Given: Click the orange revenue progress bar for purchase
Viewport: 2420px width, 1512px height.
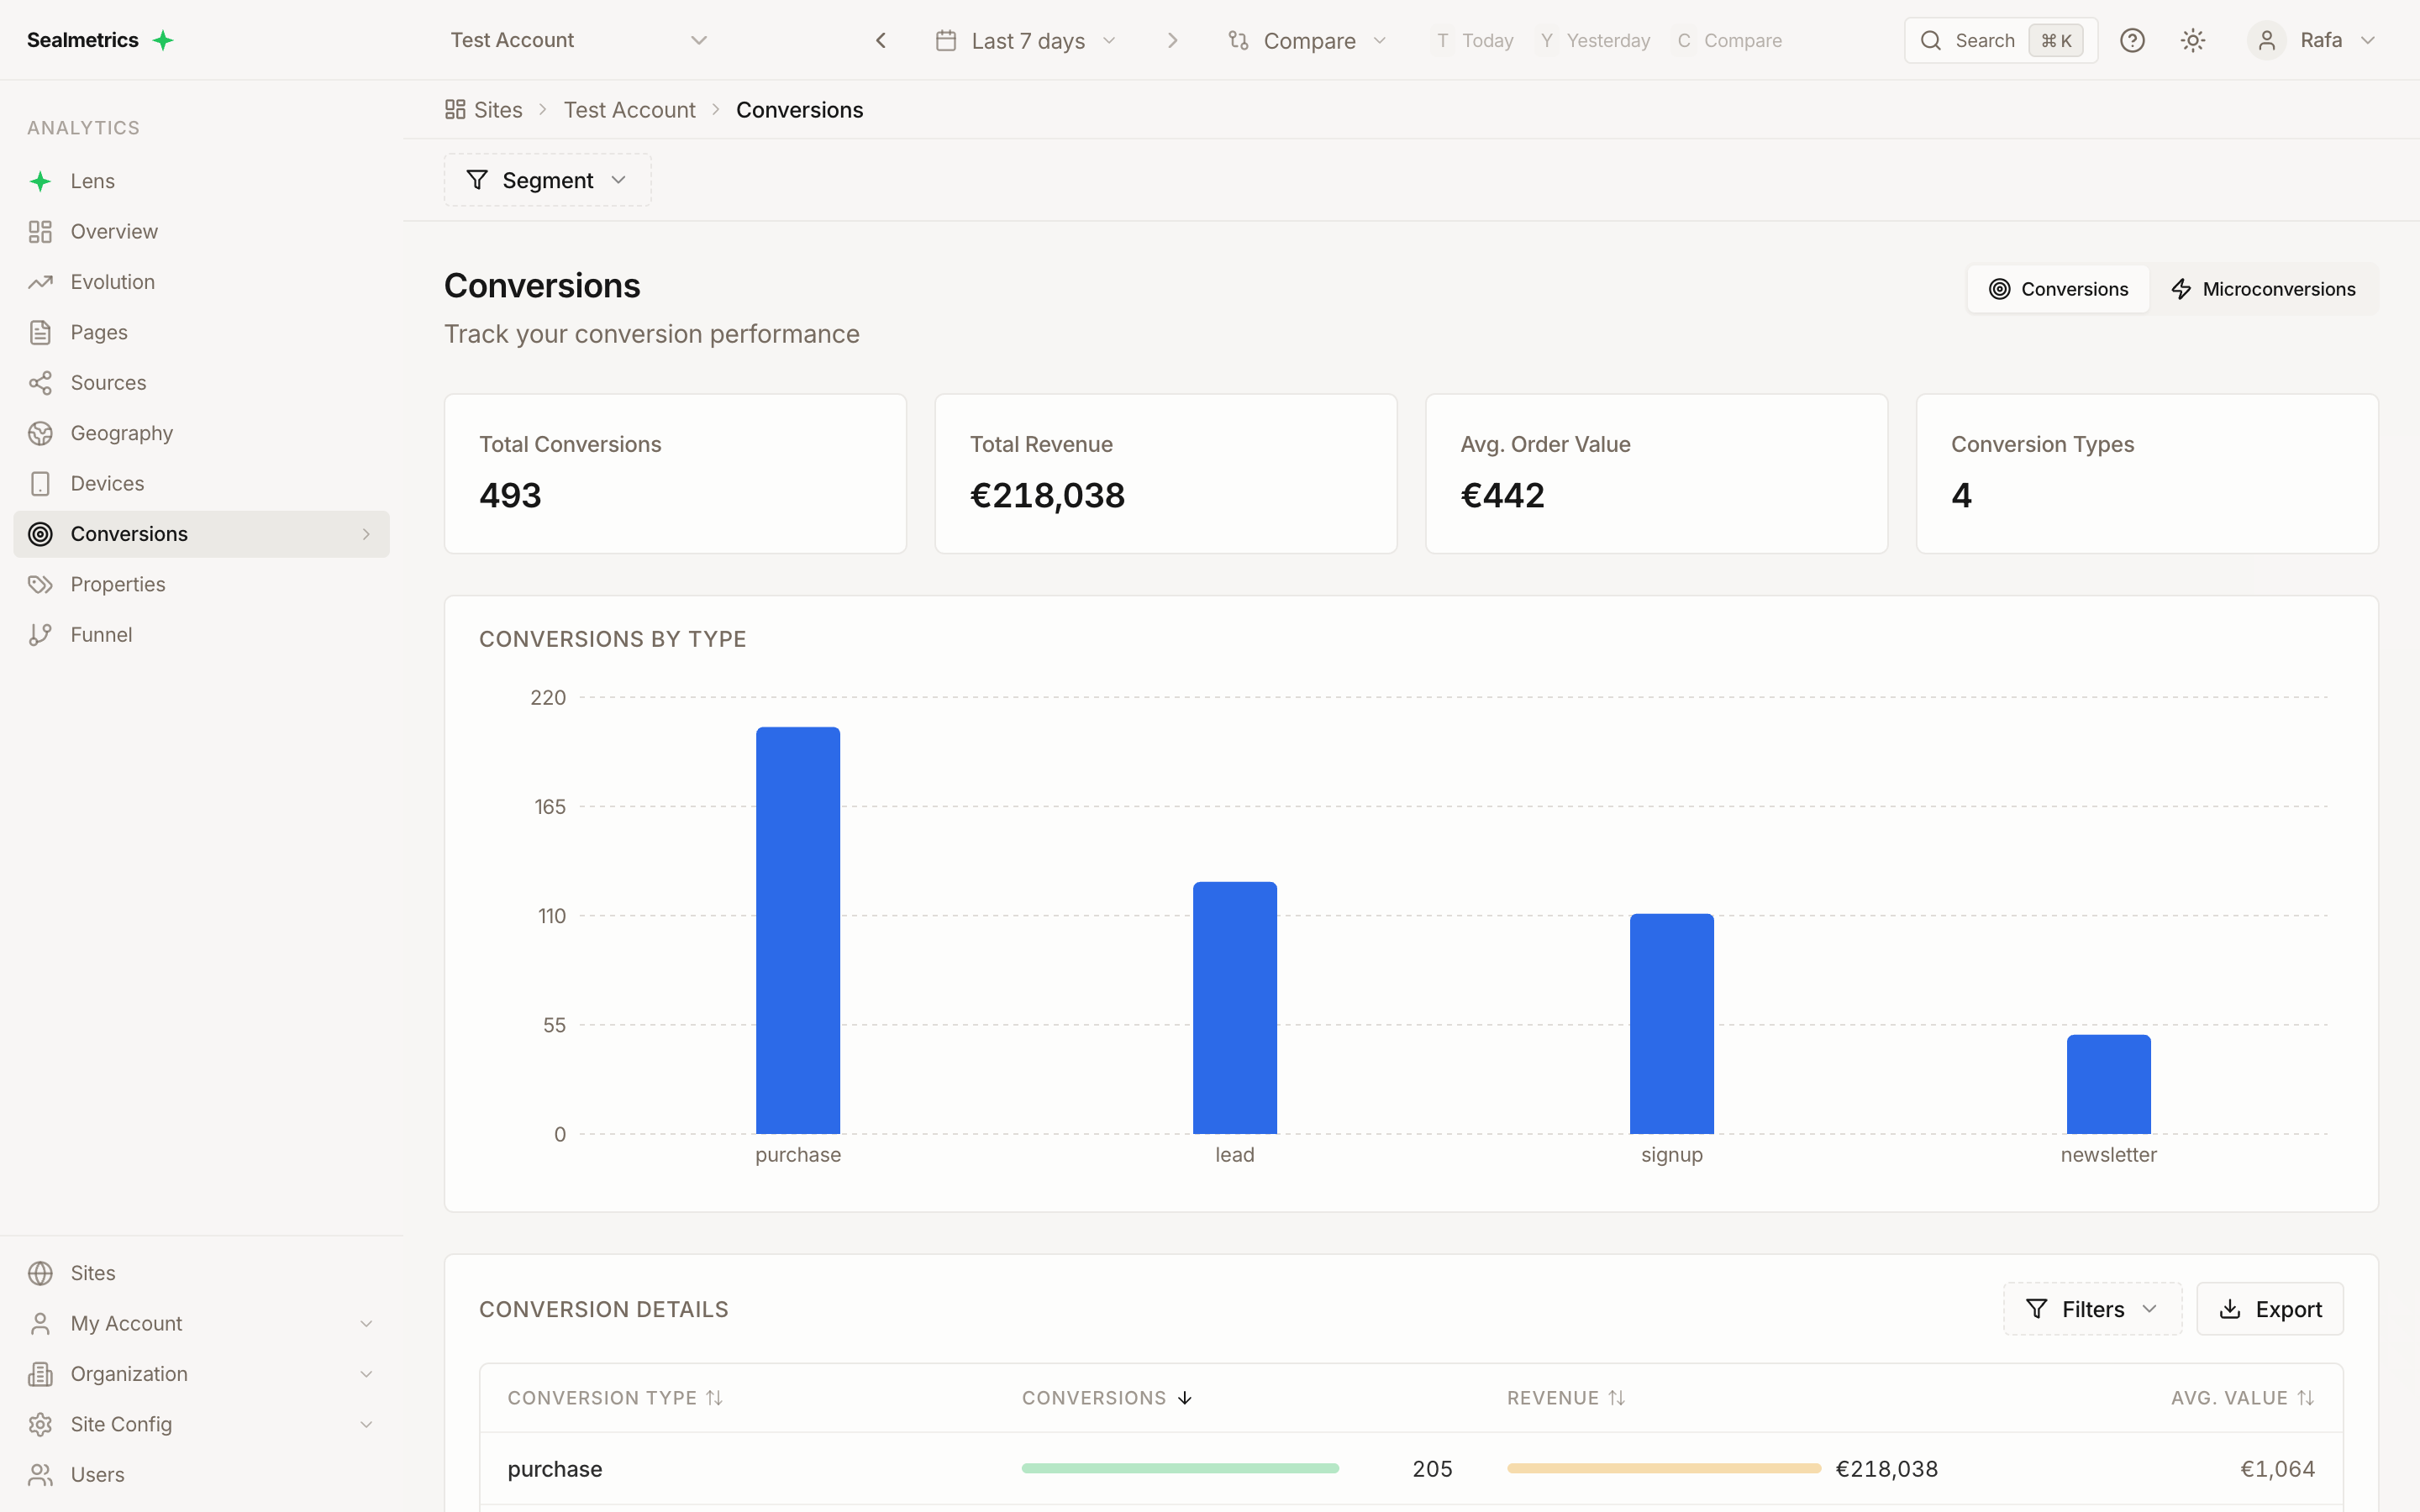Looking at the screenshot, I should (1664, 1468).
